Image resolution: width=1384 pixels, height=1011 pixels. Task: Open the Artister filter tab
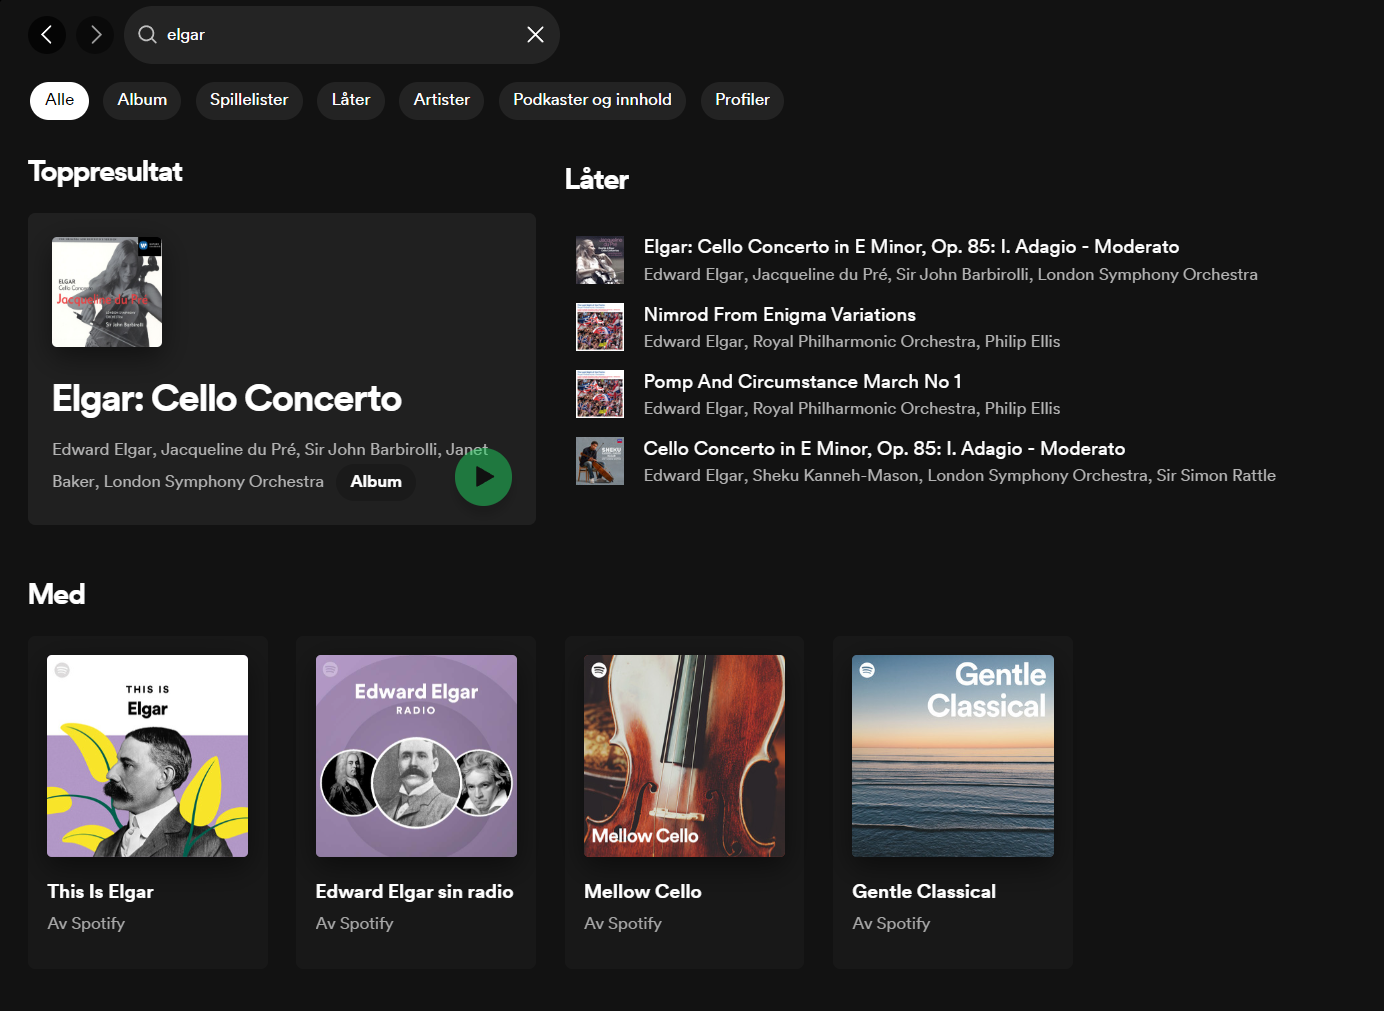[441, 100]
